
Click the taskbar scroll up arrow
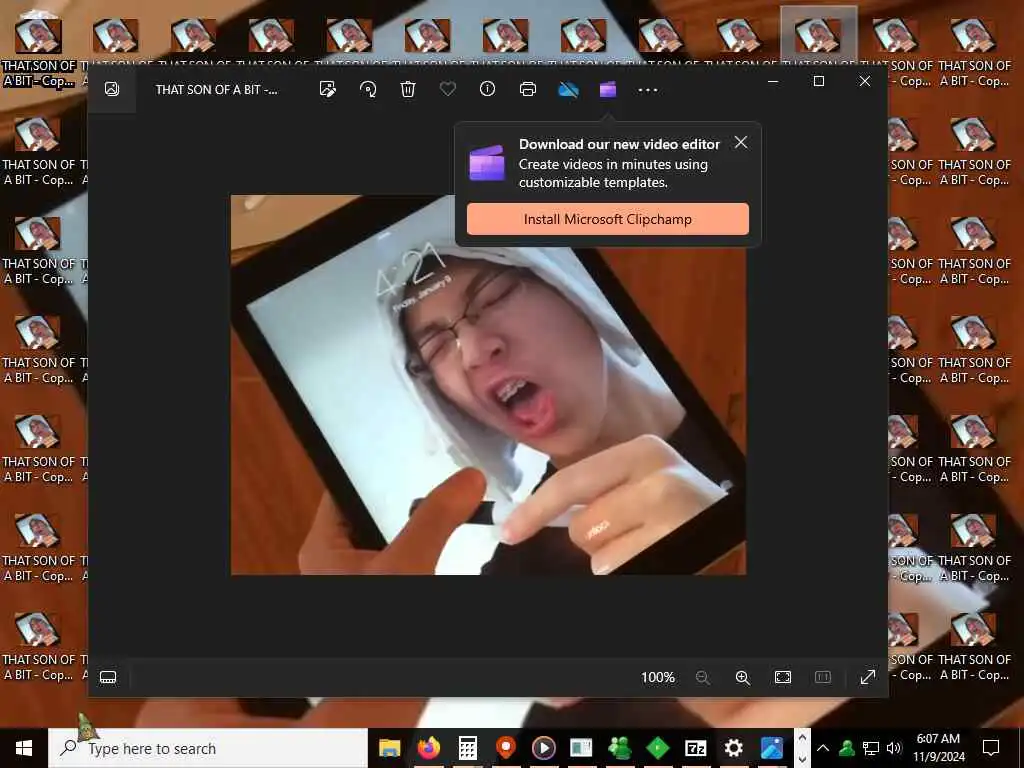point(803,737)
